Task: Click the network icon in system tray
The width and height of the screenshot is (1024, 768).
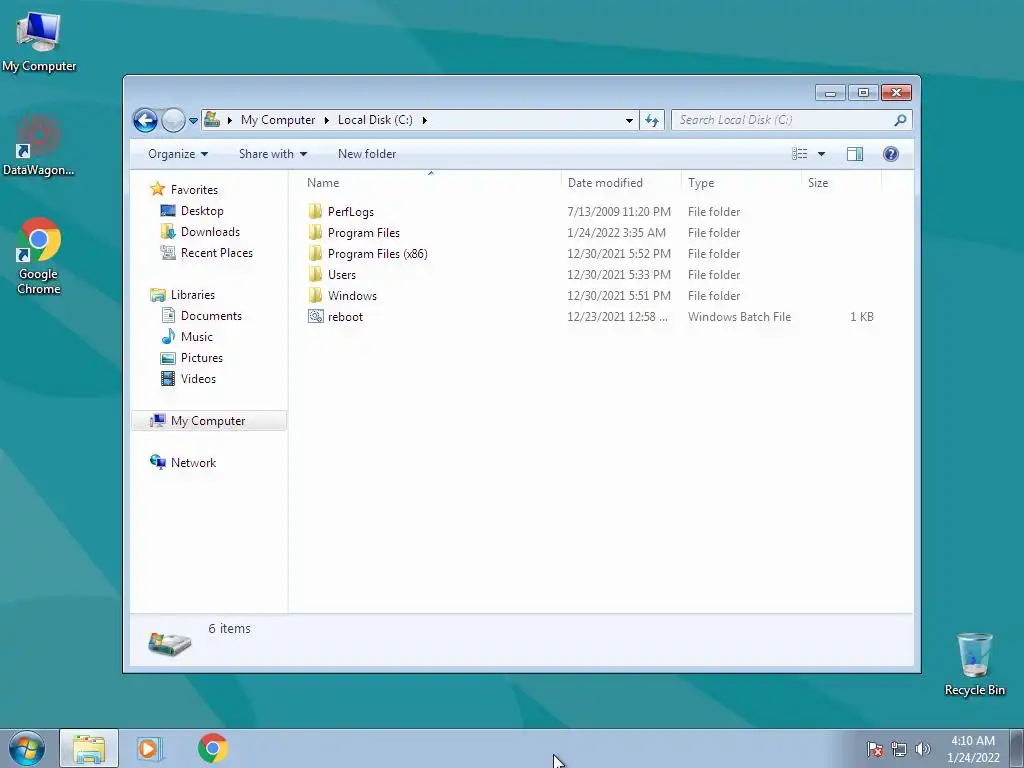Action: (899, 749)
